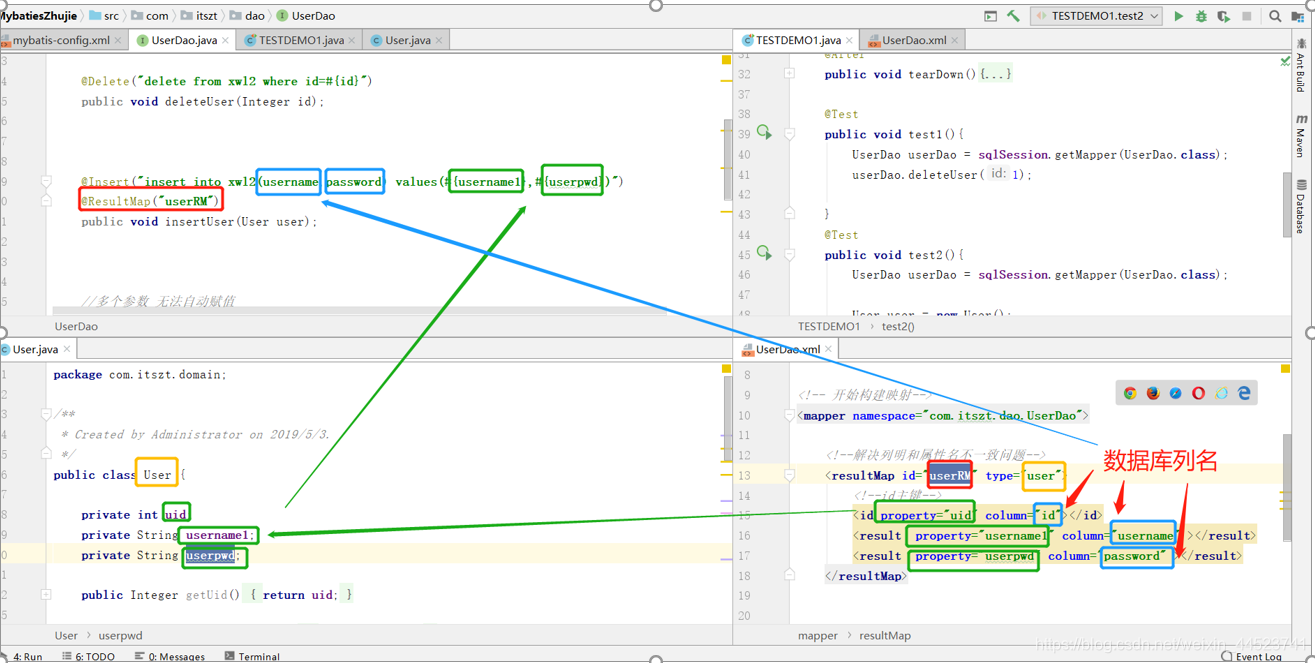Click green checkmark inspection status in TESTDEMO1 editor
The width and height of the screenshot is (1315, 663).
[x=1285, y=61]
